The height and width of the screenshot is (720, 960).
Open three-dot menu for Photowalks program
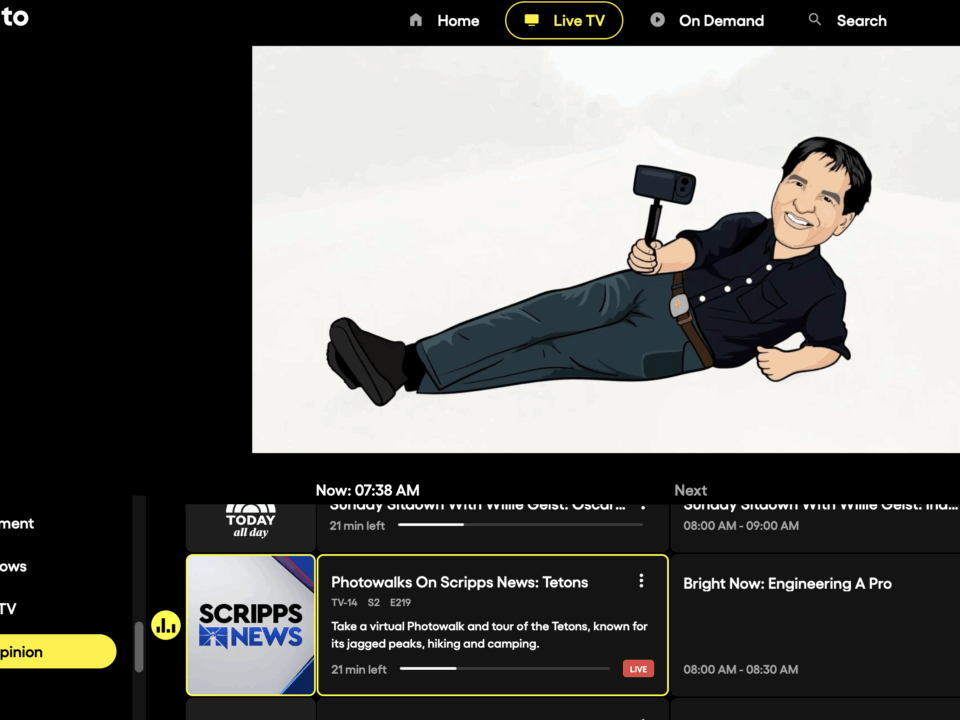(641, 581)
